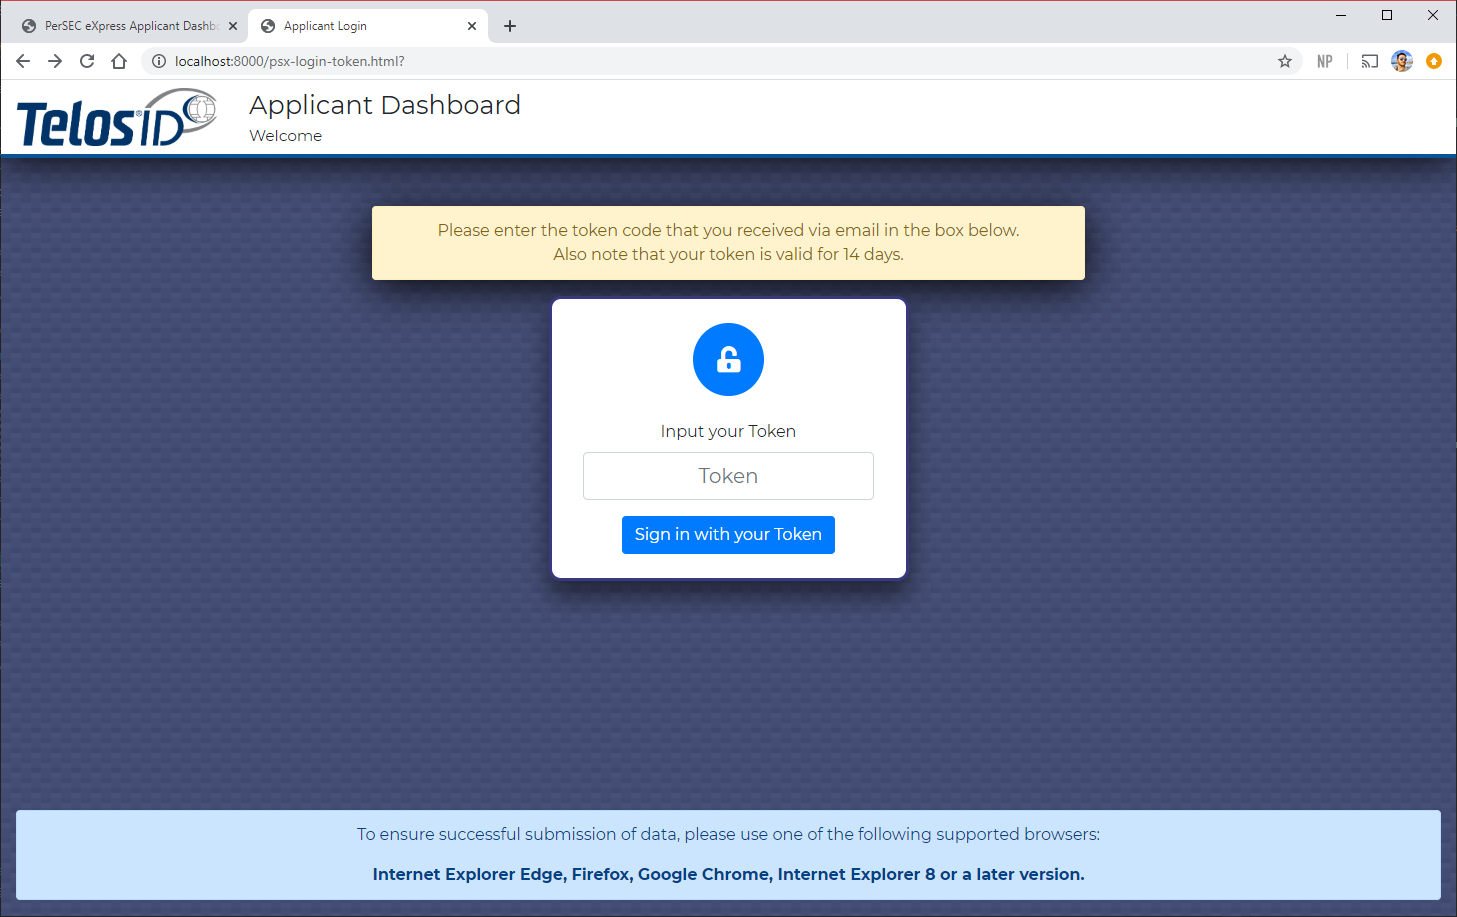This screenshot has width=1457, height=917.
Task: Bookmark this page with star icon
Action: 1285,61
